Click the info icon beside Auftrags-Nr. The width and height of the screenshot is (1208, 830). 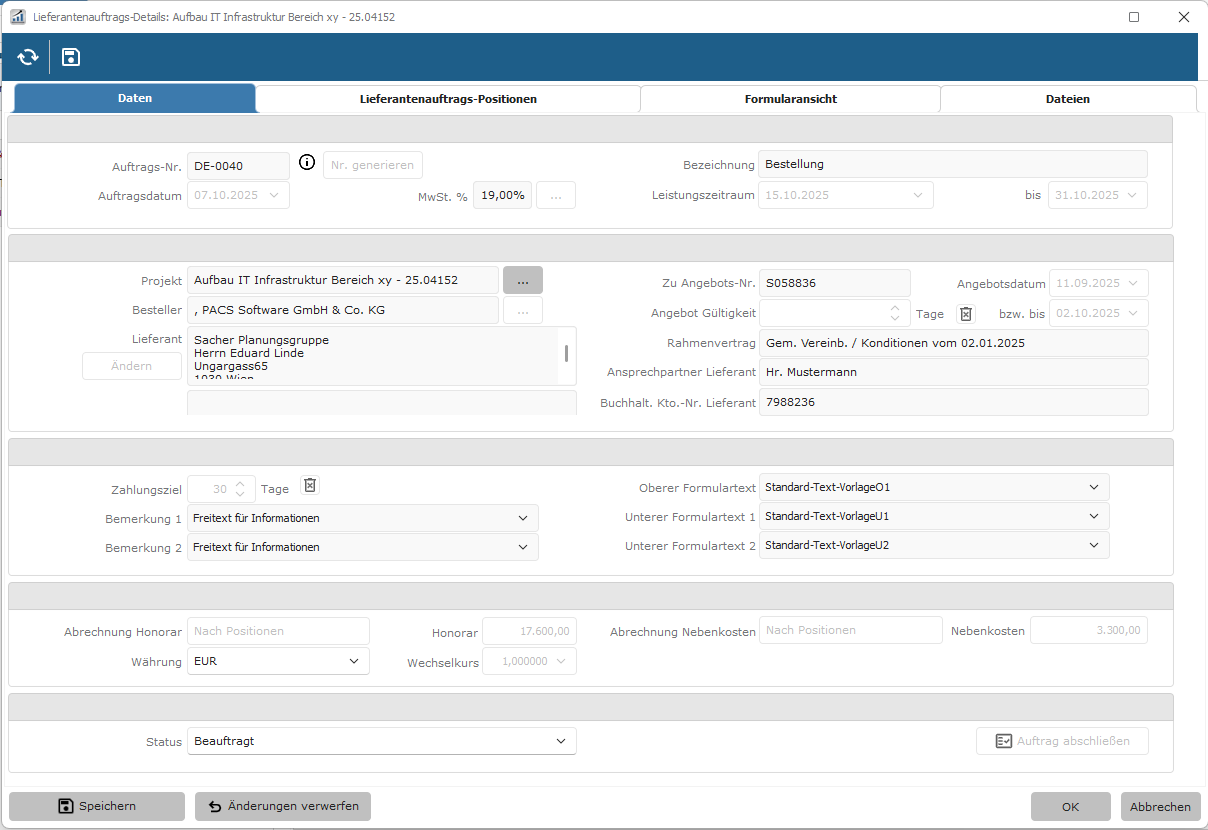pyautogui.click(x=307, y=164)
